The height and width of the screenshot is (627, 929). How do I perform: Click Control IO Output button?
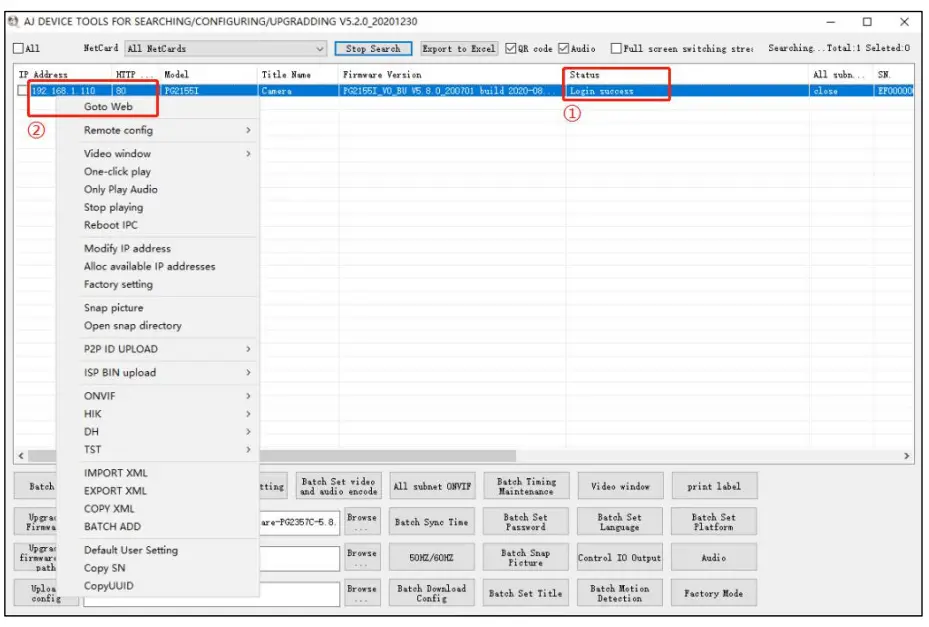tap(620, 558)
